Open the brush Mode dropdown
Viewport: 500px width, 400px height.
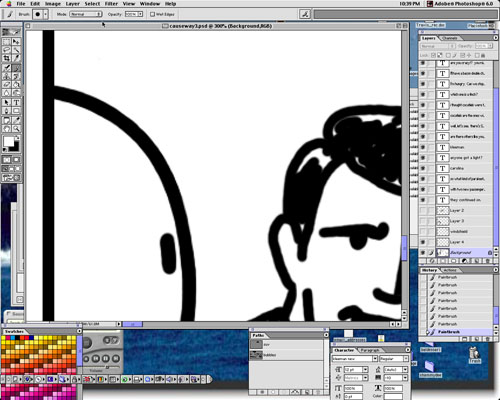point(85,14)
